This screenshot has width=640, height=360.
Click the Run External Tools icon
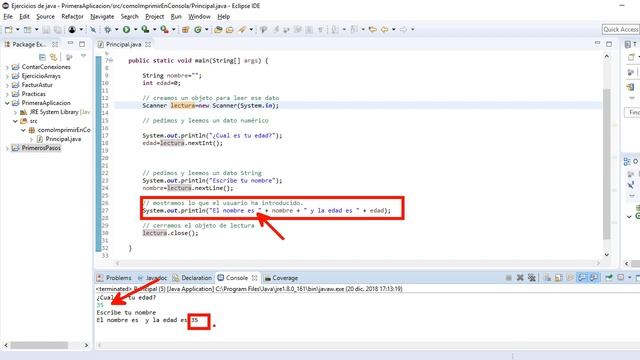[164, 29]
